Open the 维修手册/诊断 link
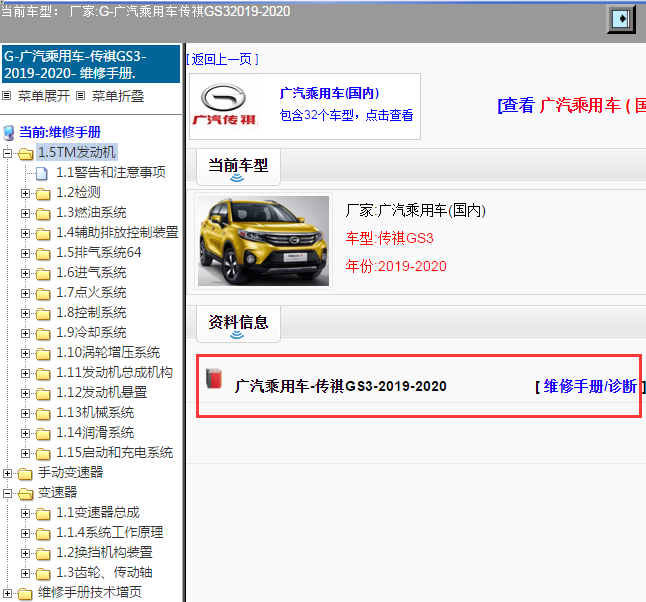The image size is (646, 602). click(590, 386)
